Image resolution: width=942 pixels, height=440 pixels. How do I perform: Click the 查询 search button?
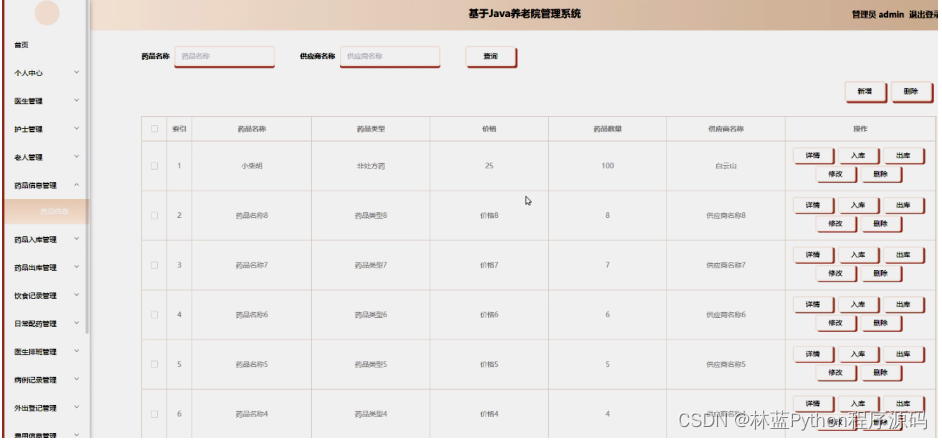tap(491, 57)
